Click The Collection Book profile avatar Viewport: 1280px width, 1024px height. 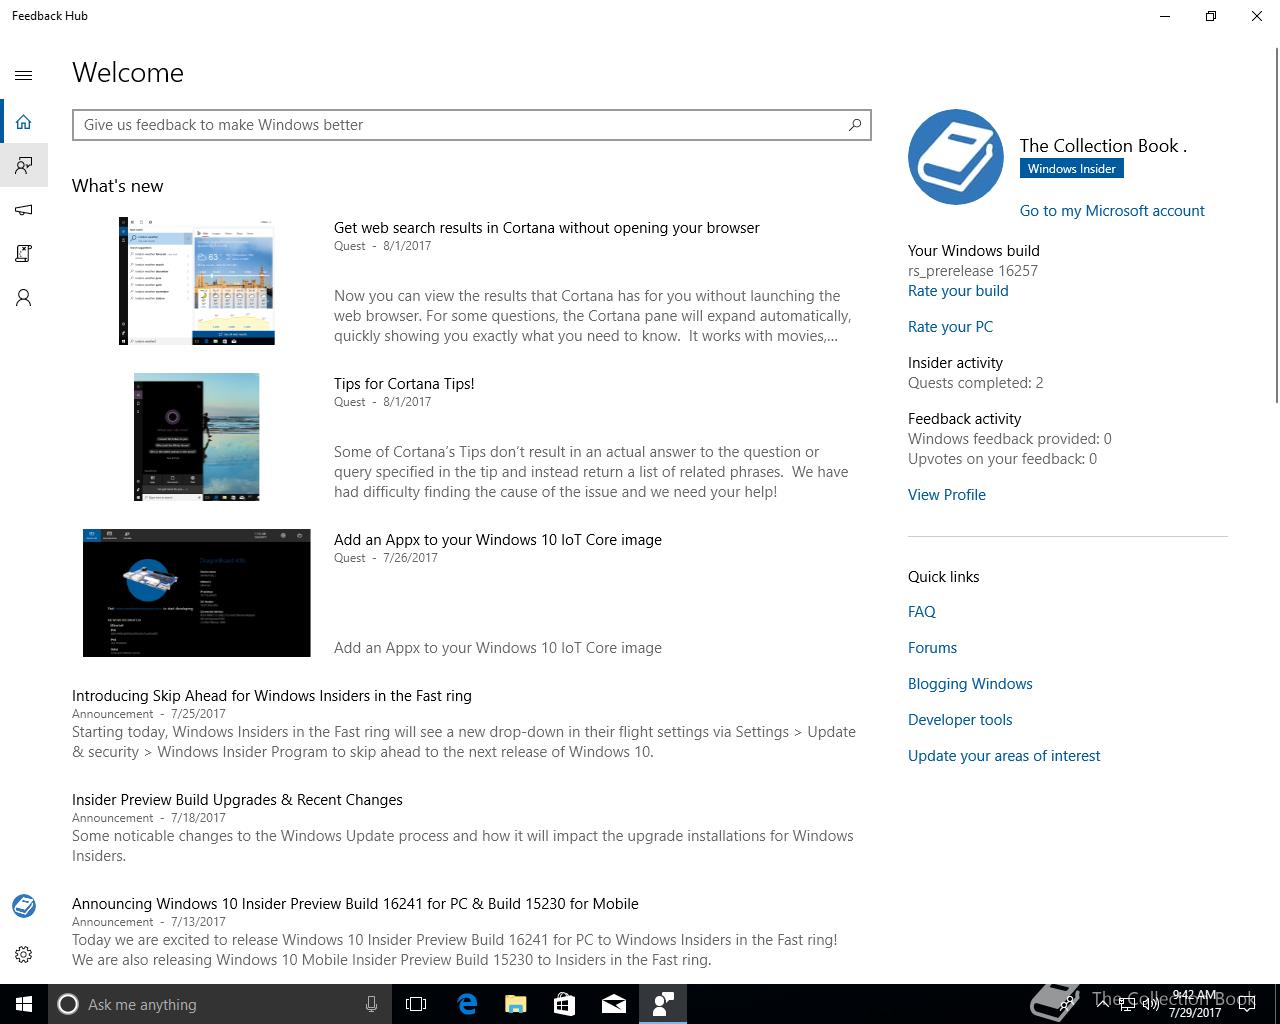(x=955, y=157)
